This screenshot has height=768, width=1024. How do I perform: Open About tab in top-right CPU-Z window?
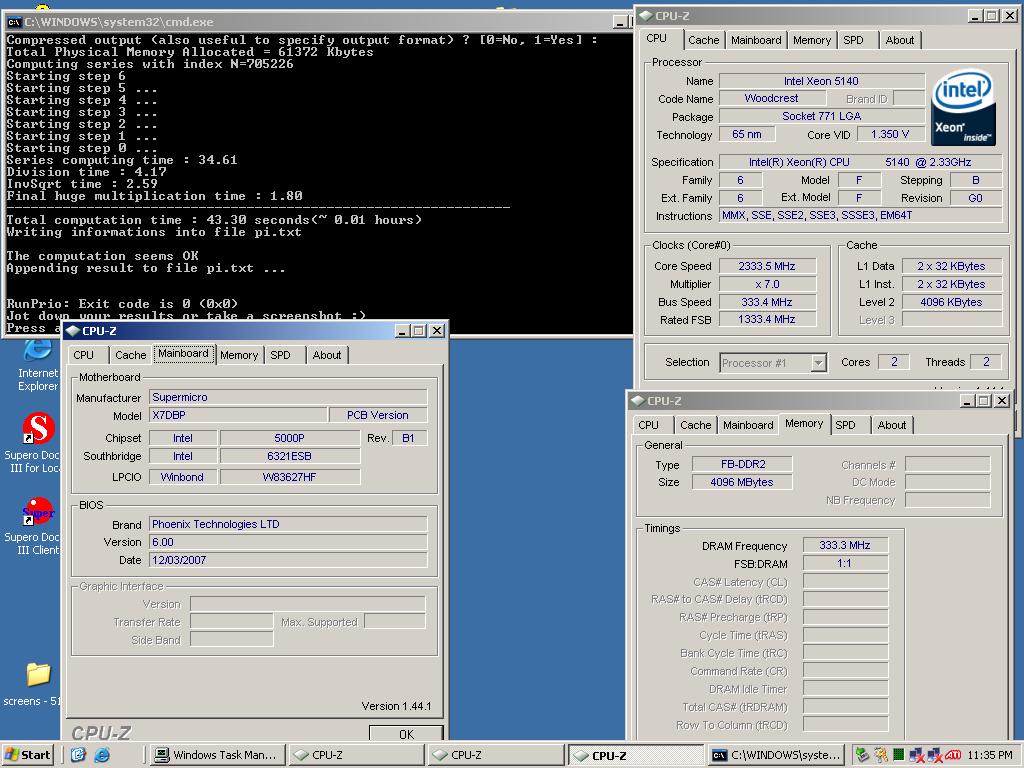click(x=900, y=40)
